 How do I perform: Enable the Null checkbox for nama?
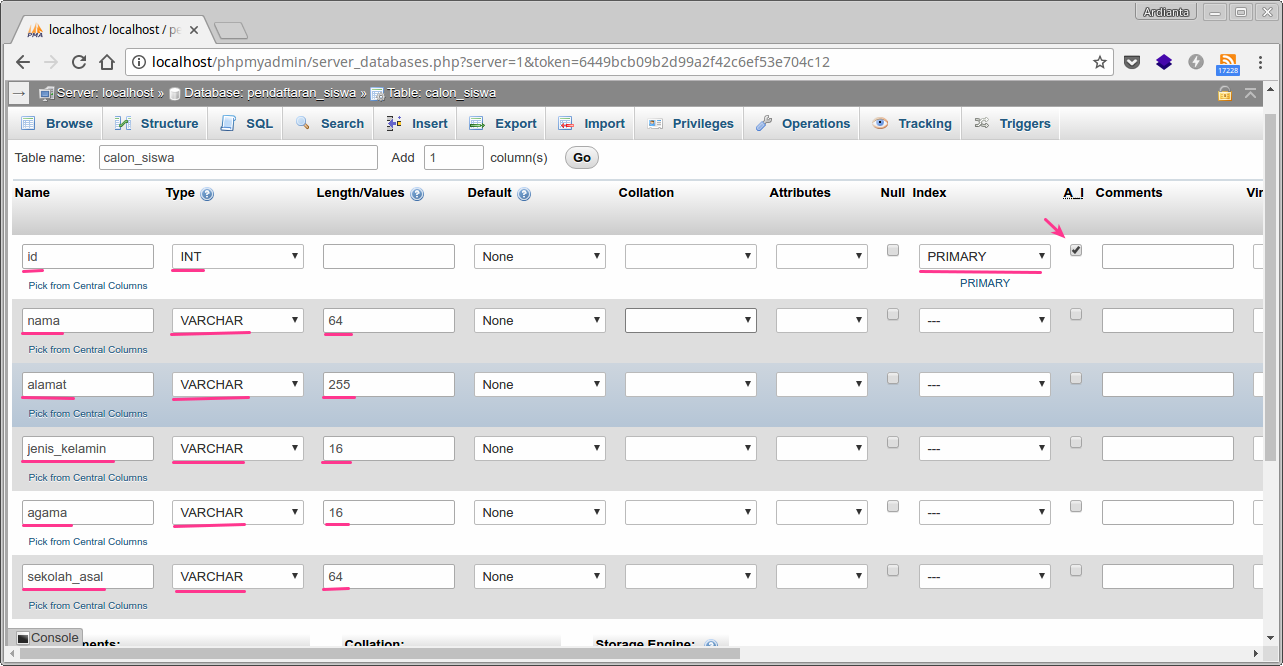click(893, 315)
